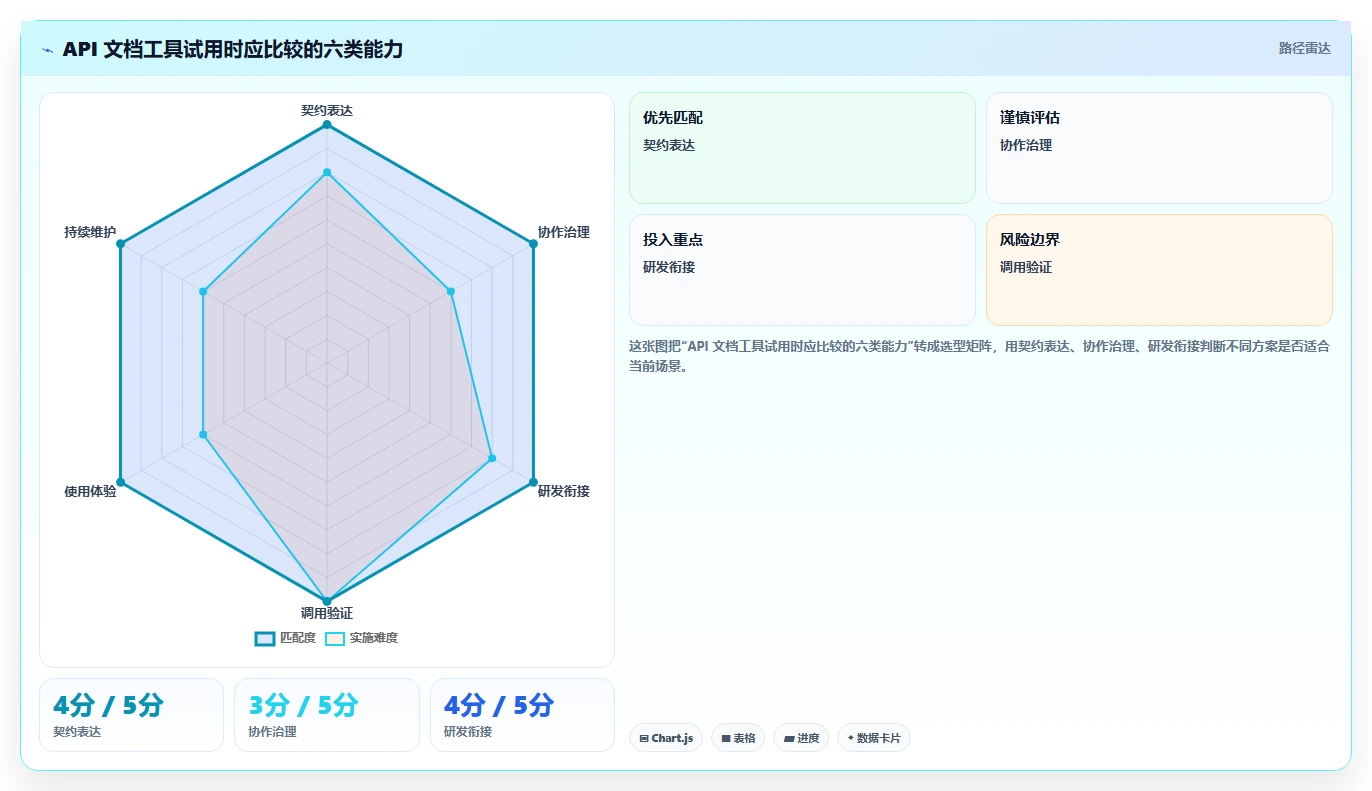Screen dimensions: 1372x791
Task: Click the 研发衔接 text in 投入重点 card
Action: click(669, 267)
